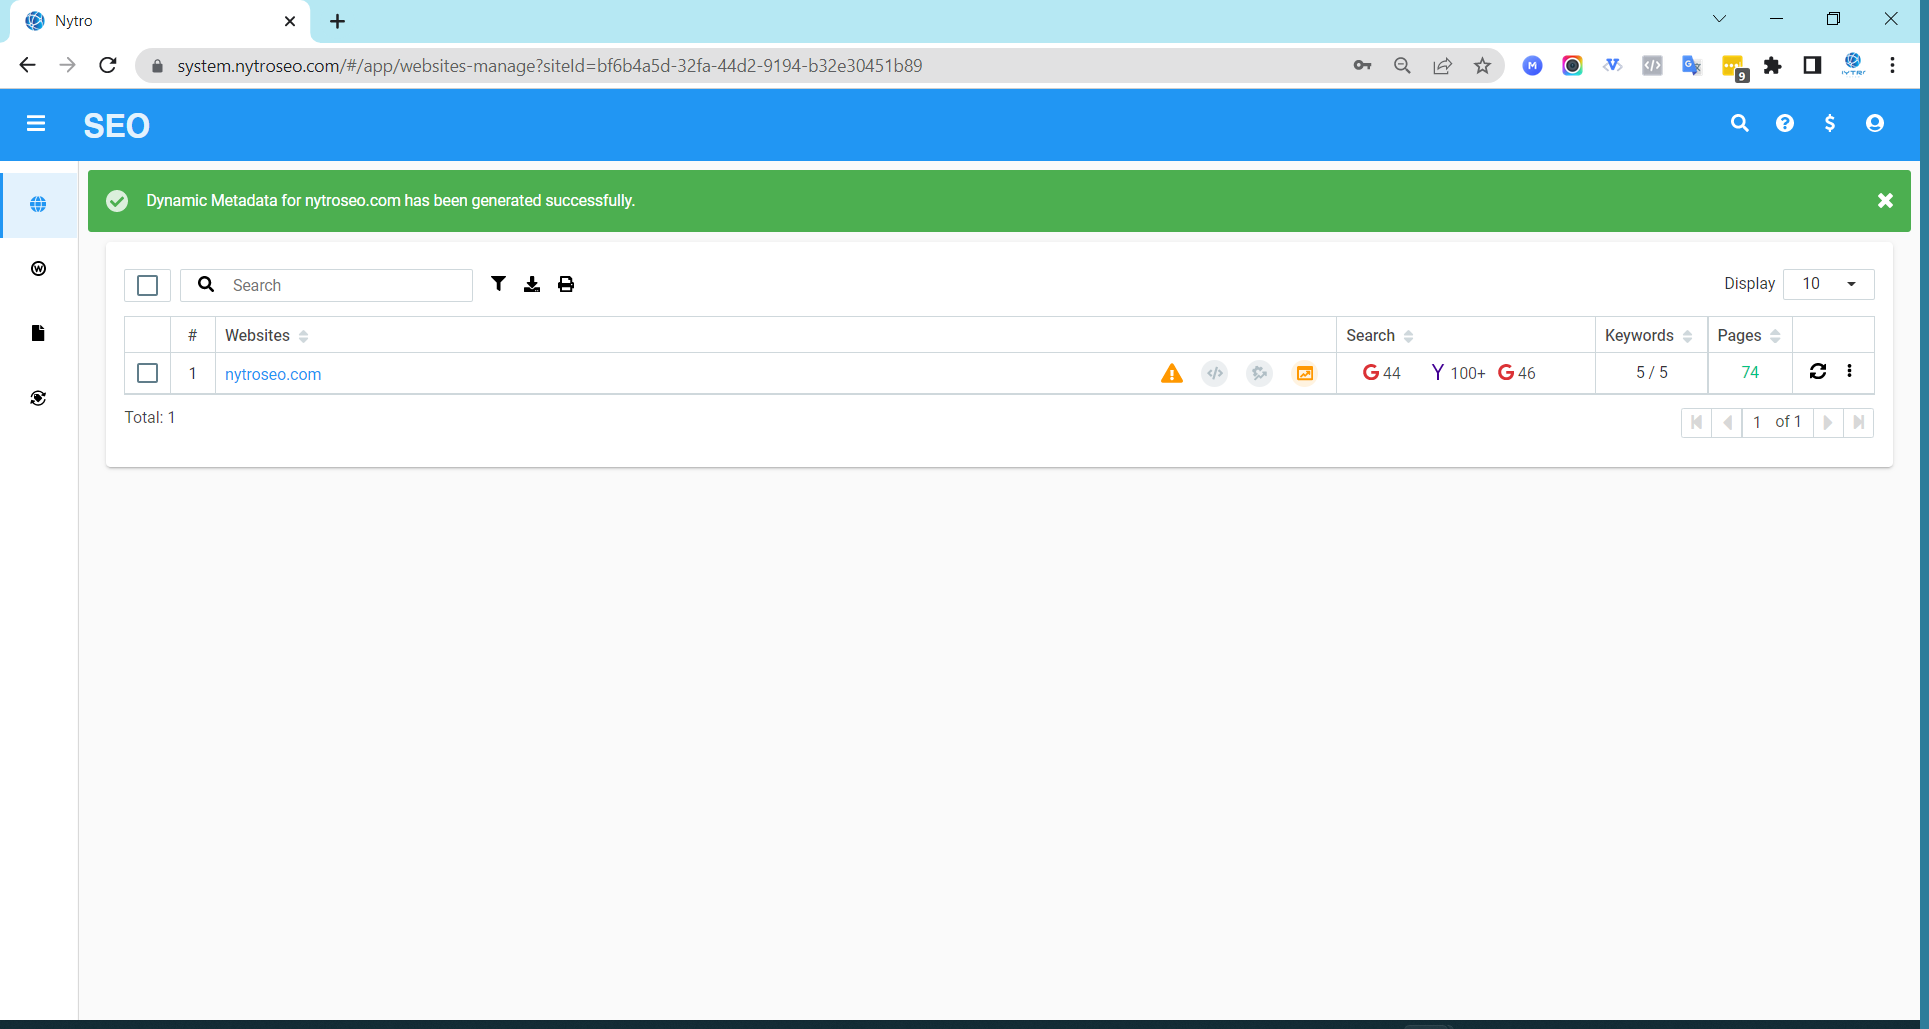This screenshot has height=1029, width=1929.
Task: Open the Chrome three-dot menu
Action: point(1892,65)
